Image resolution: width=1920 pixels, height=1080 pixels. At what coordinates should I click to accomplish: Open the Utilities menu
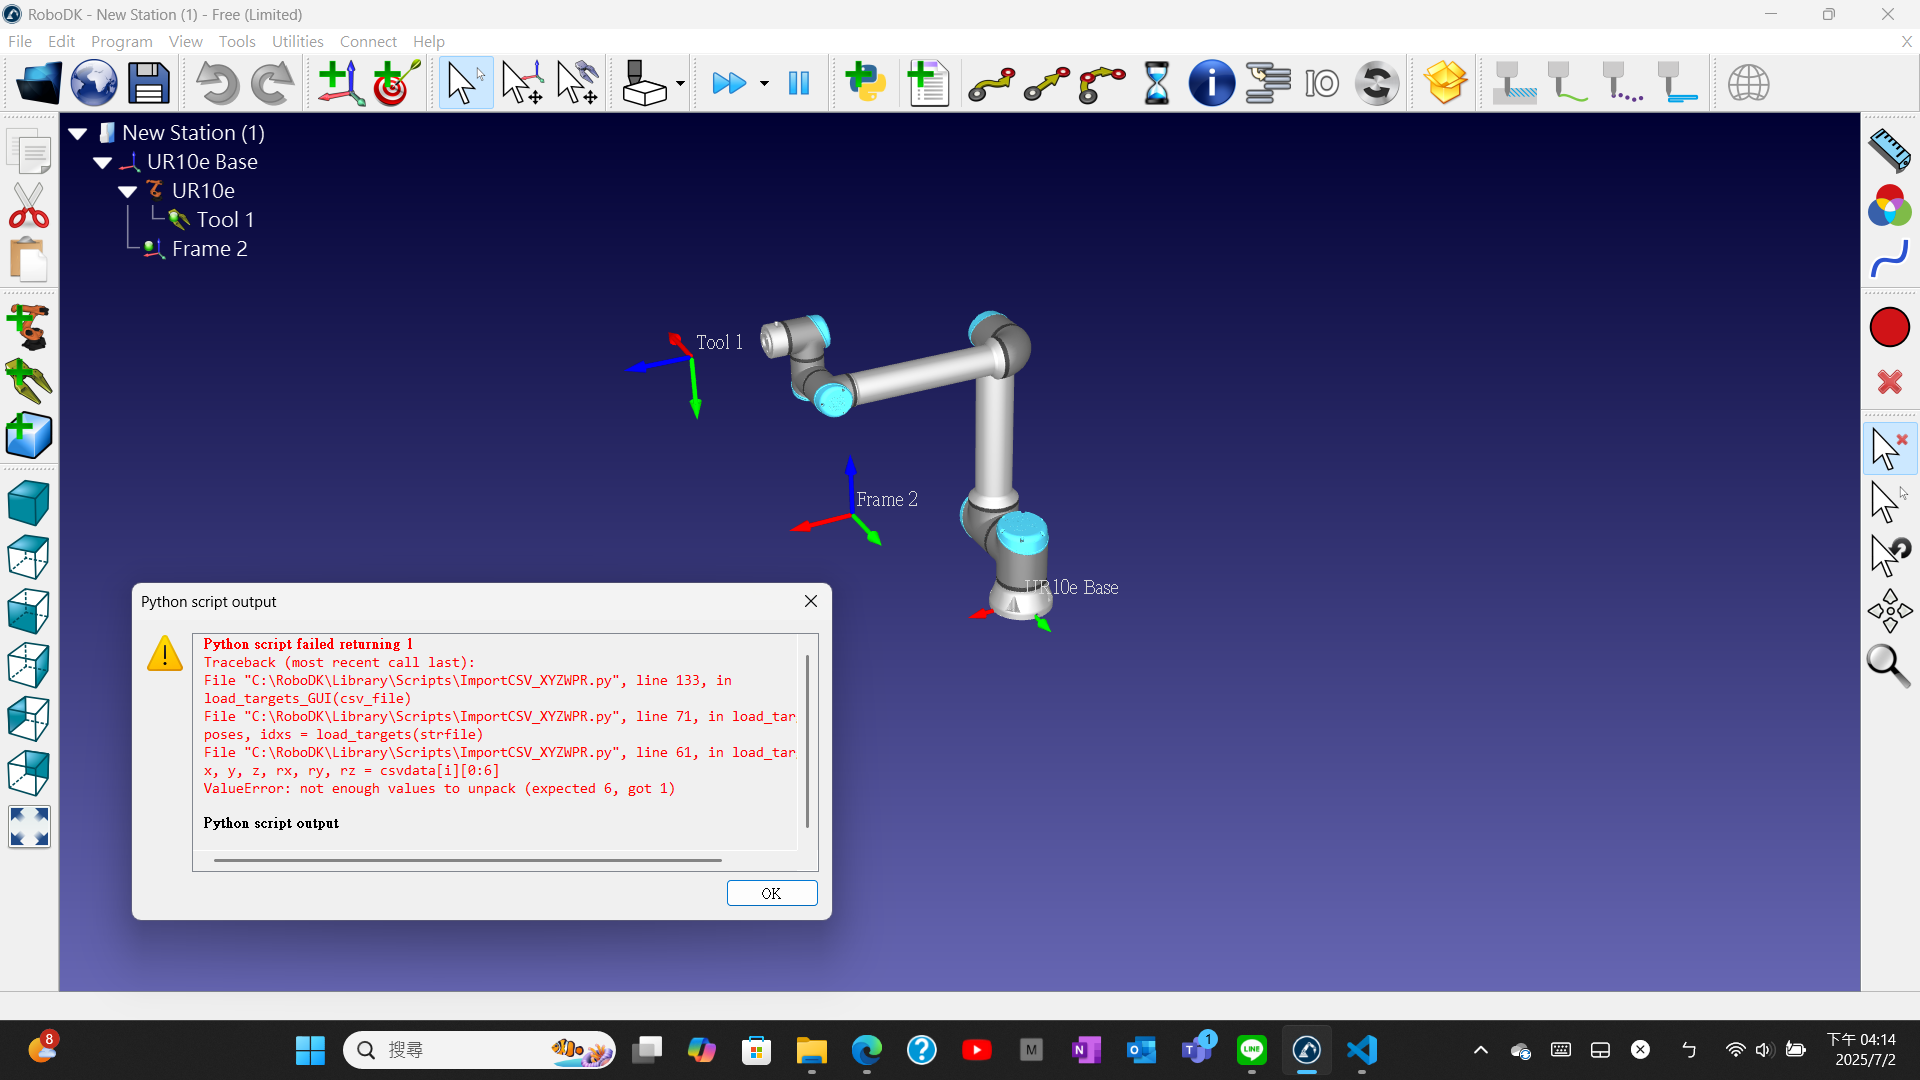pyautogui.click(x=297, y=41)
